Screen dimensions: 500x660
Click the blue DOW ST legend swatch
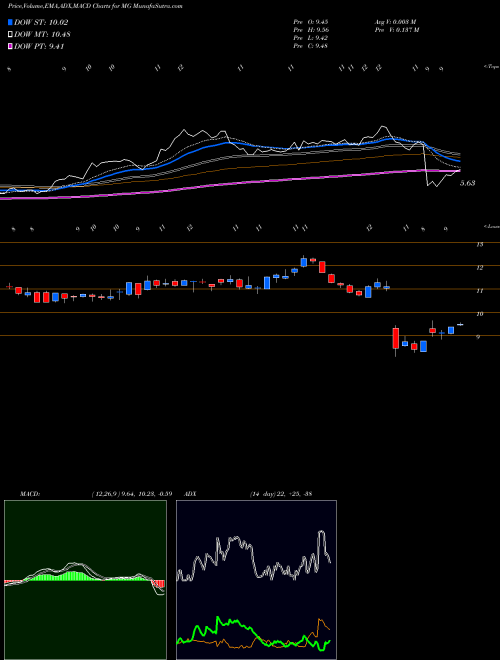click(10, 22)
